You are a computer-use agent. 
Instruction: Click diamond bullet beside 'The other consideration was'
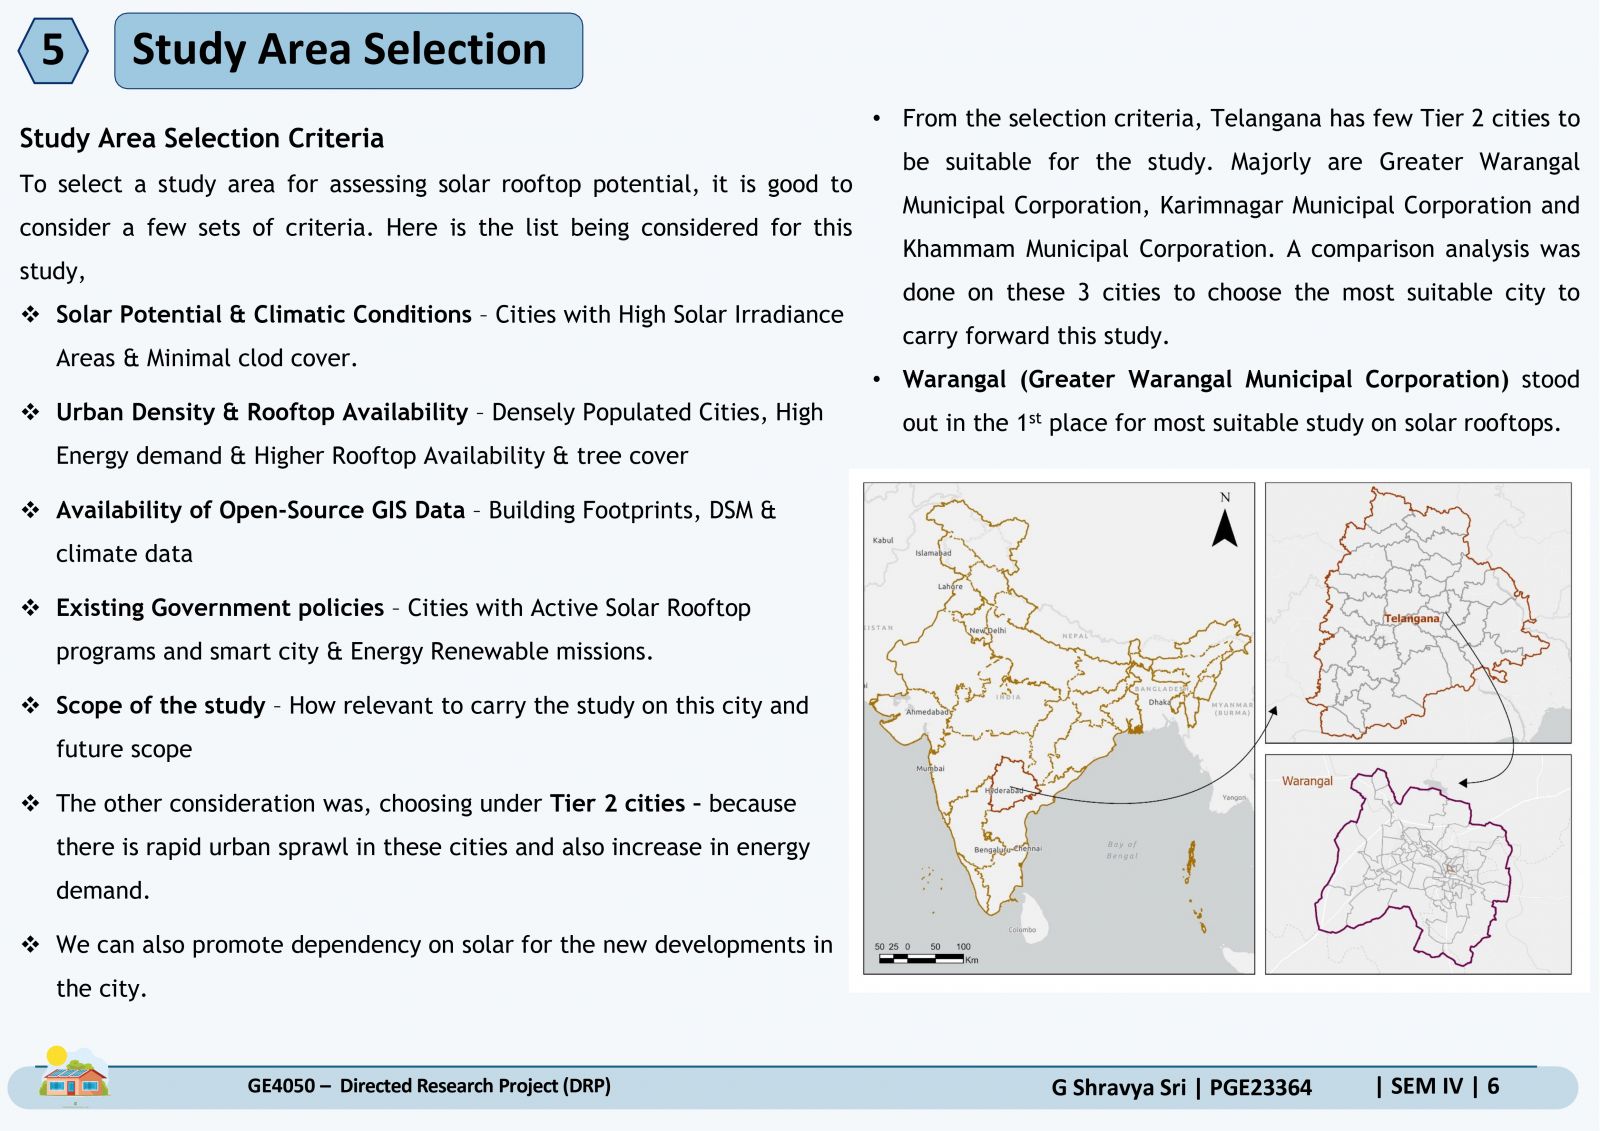point(31,803)
